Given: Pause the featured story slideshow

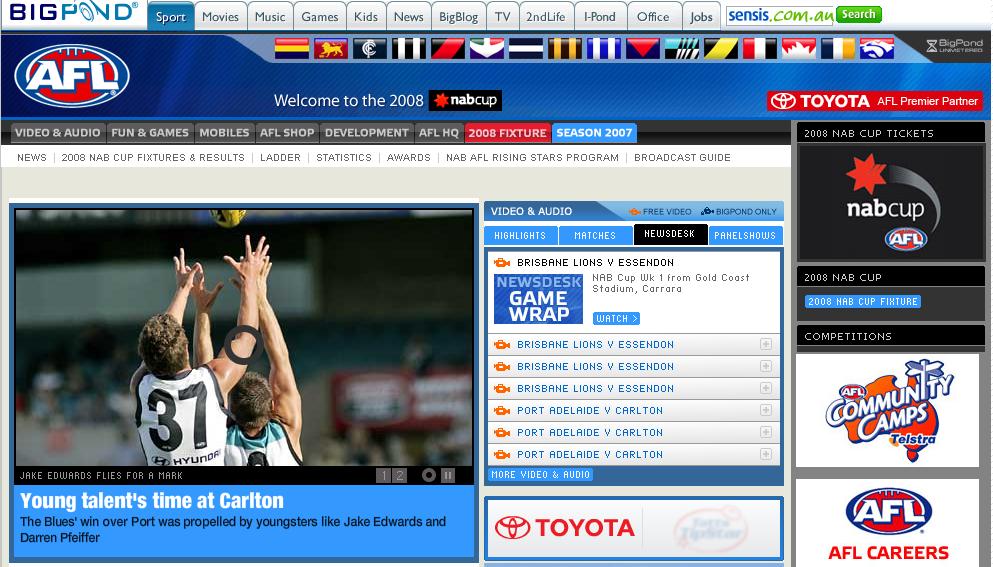Looking at the screenshot, I should tap(448, 475).
